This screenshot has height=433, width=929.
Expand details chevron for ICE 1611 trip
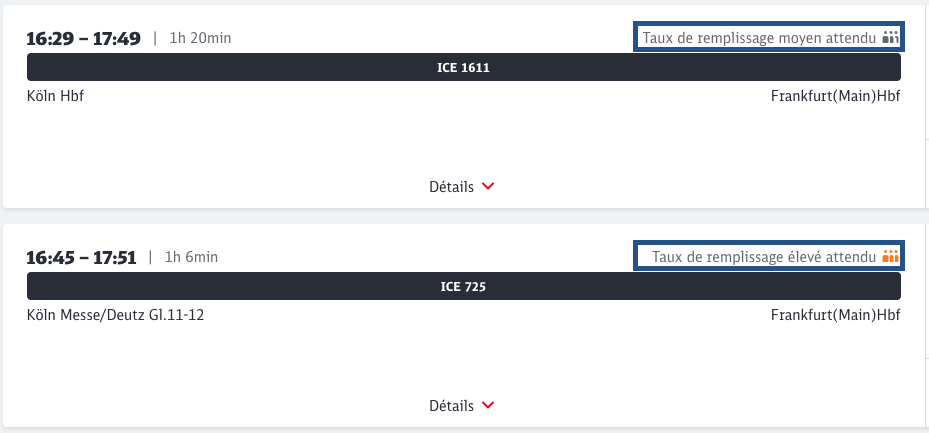coord(488,187)
